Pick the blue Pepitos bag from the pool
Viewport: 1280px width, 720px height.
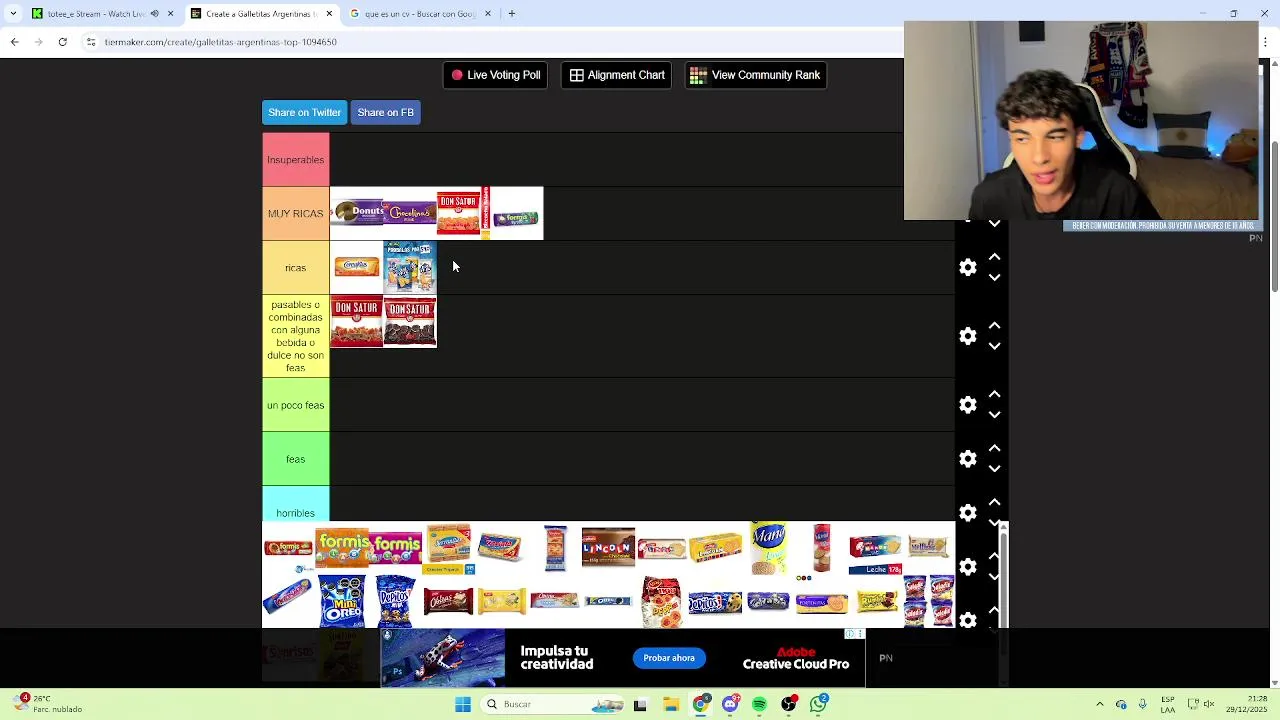pyautogui.click(x=396, y=602)
